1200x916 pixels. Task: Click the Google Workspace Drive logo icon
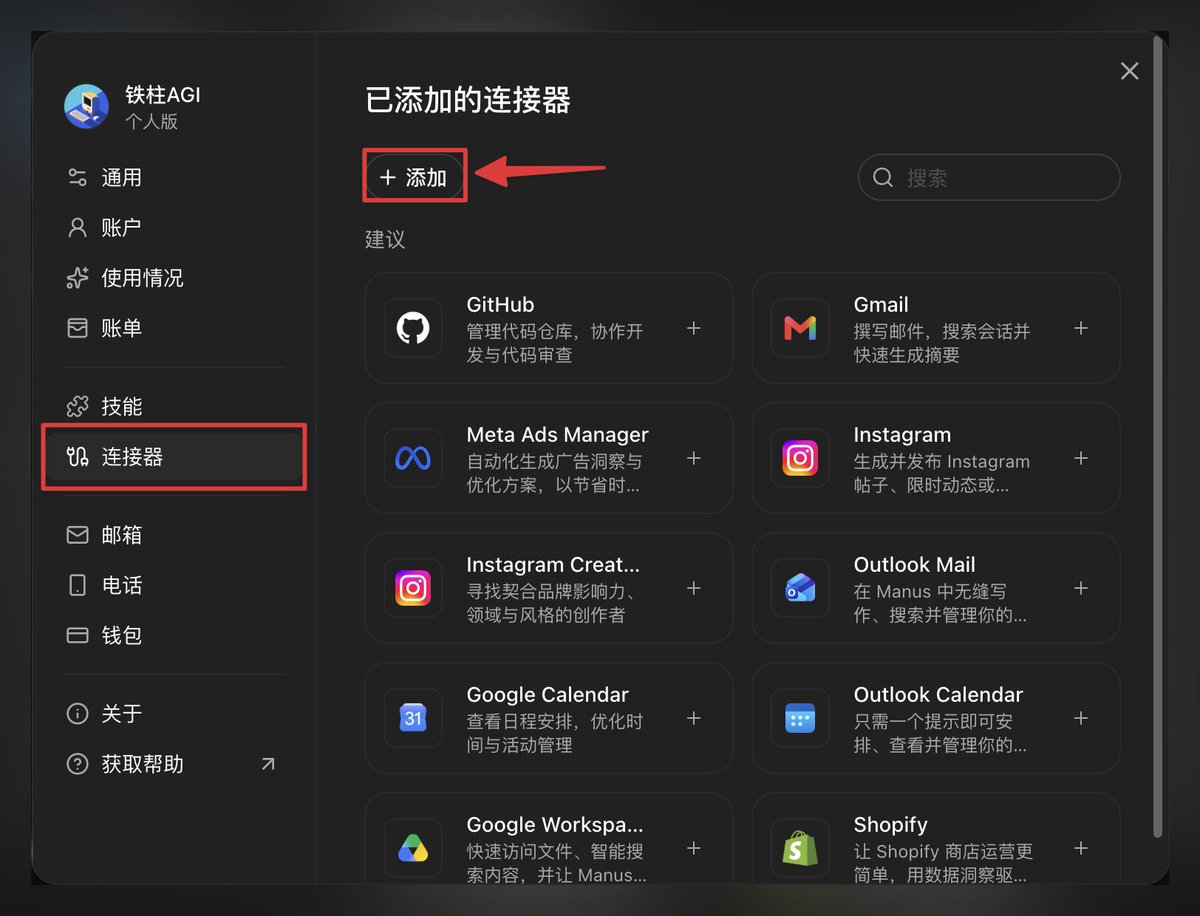click(x=413, y=848)
